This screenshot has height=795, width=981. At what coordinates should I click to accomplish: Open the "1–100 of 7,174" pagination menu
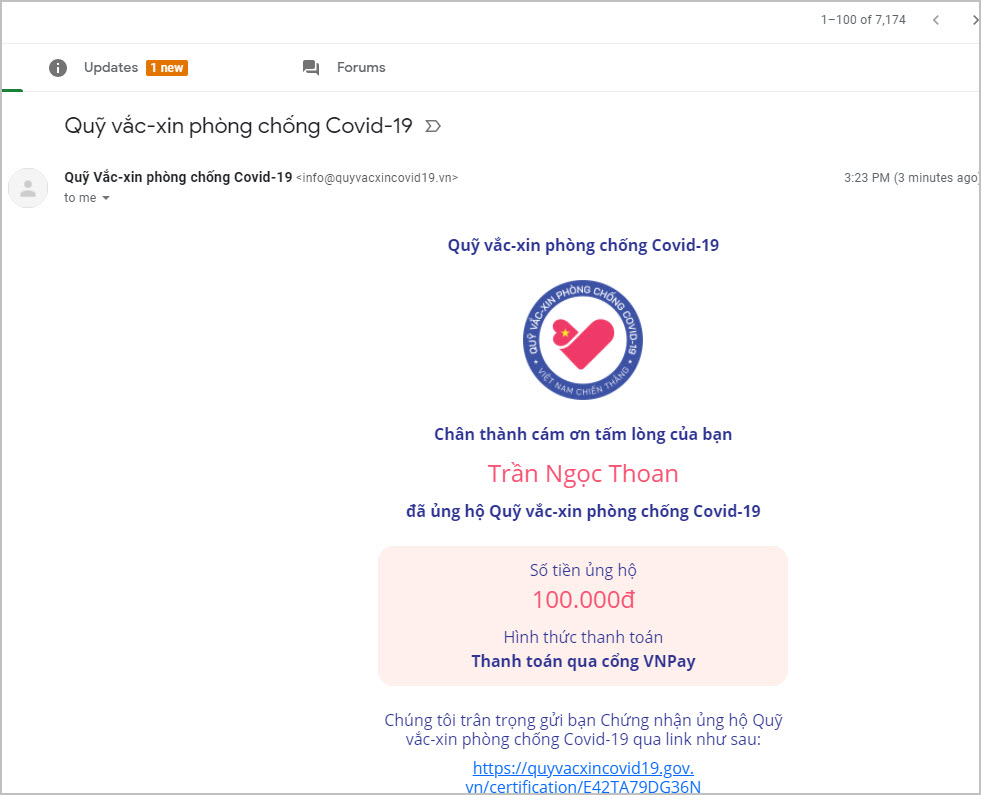click(864, 19)
